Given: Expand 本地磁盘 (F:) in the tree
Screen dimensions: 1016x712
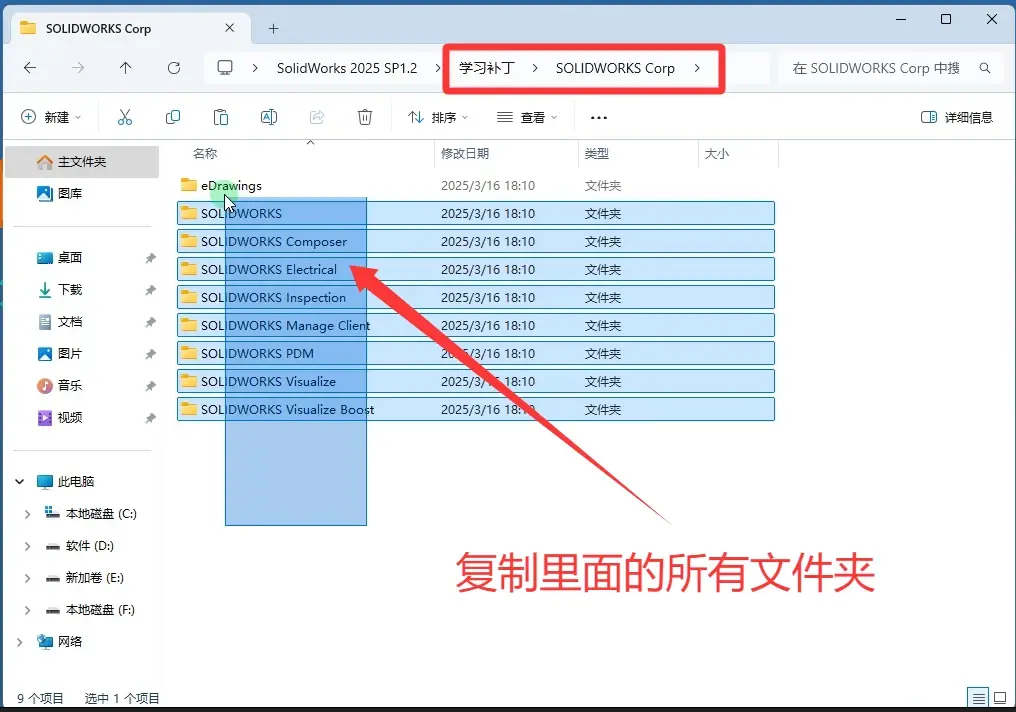Looking at the screenshot, I should 27,610.
